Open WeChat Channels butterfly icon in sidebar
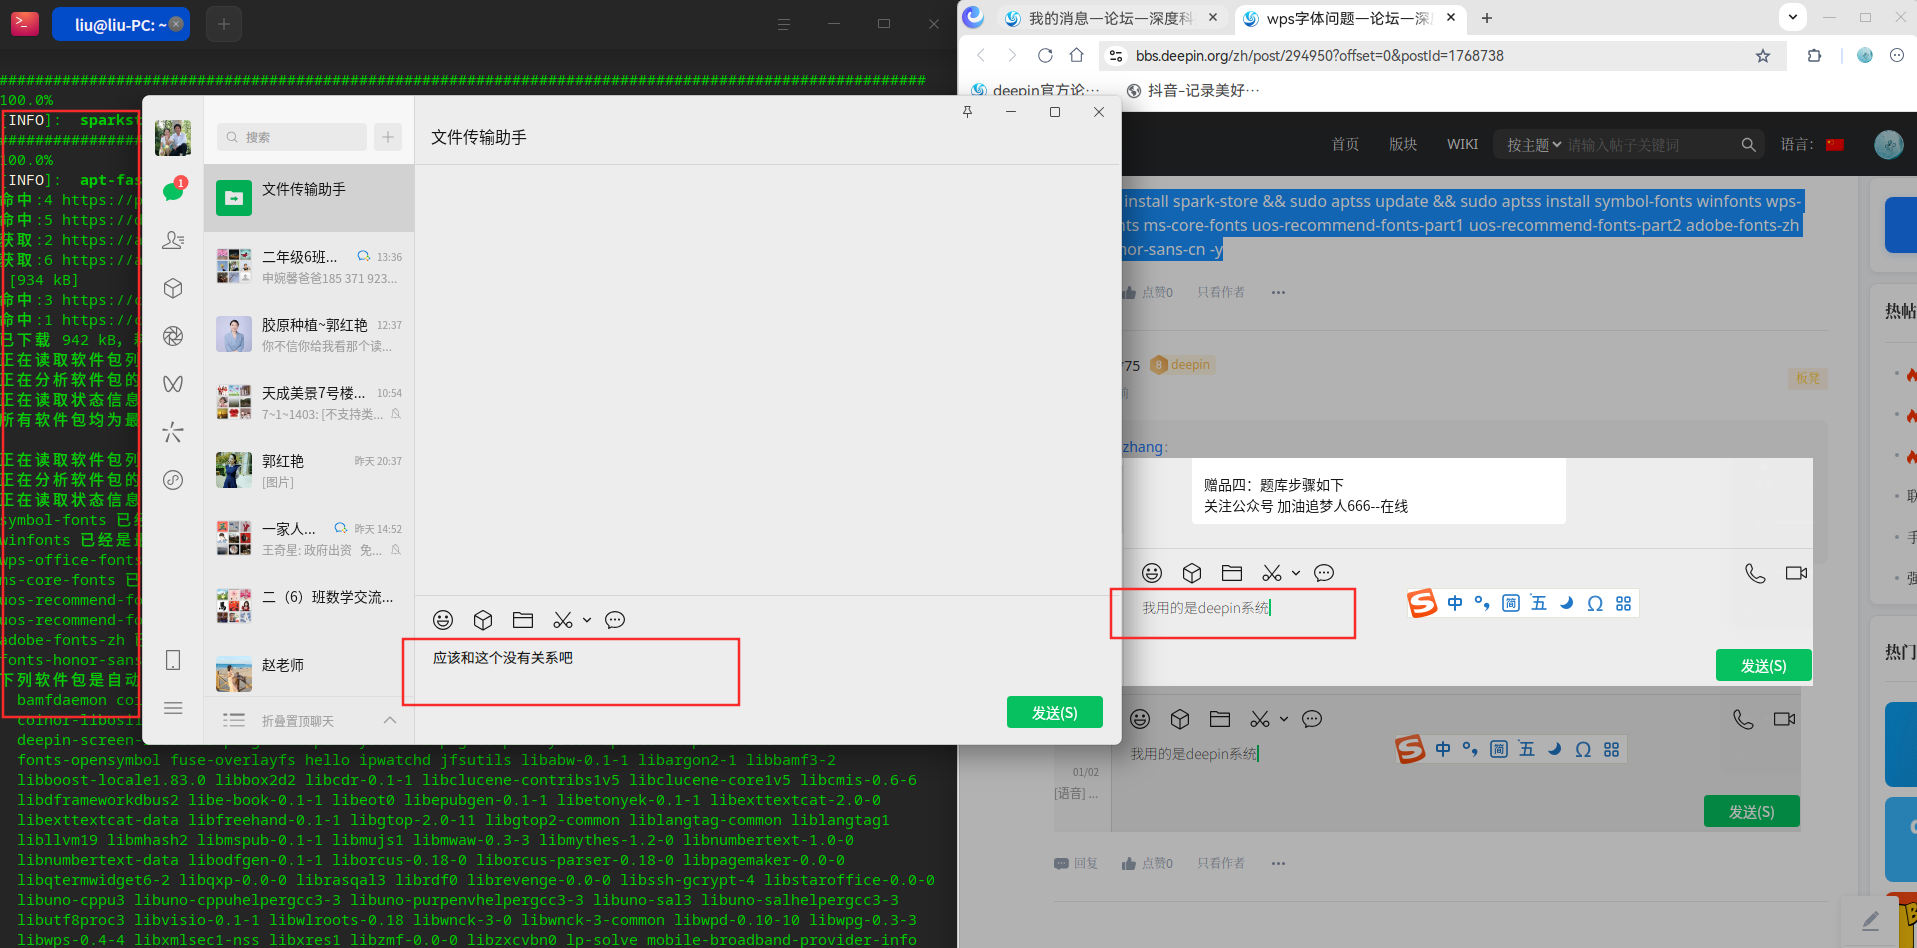This screenshot has width=1917, height=948. point(173,384)
